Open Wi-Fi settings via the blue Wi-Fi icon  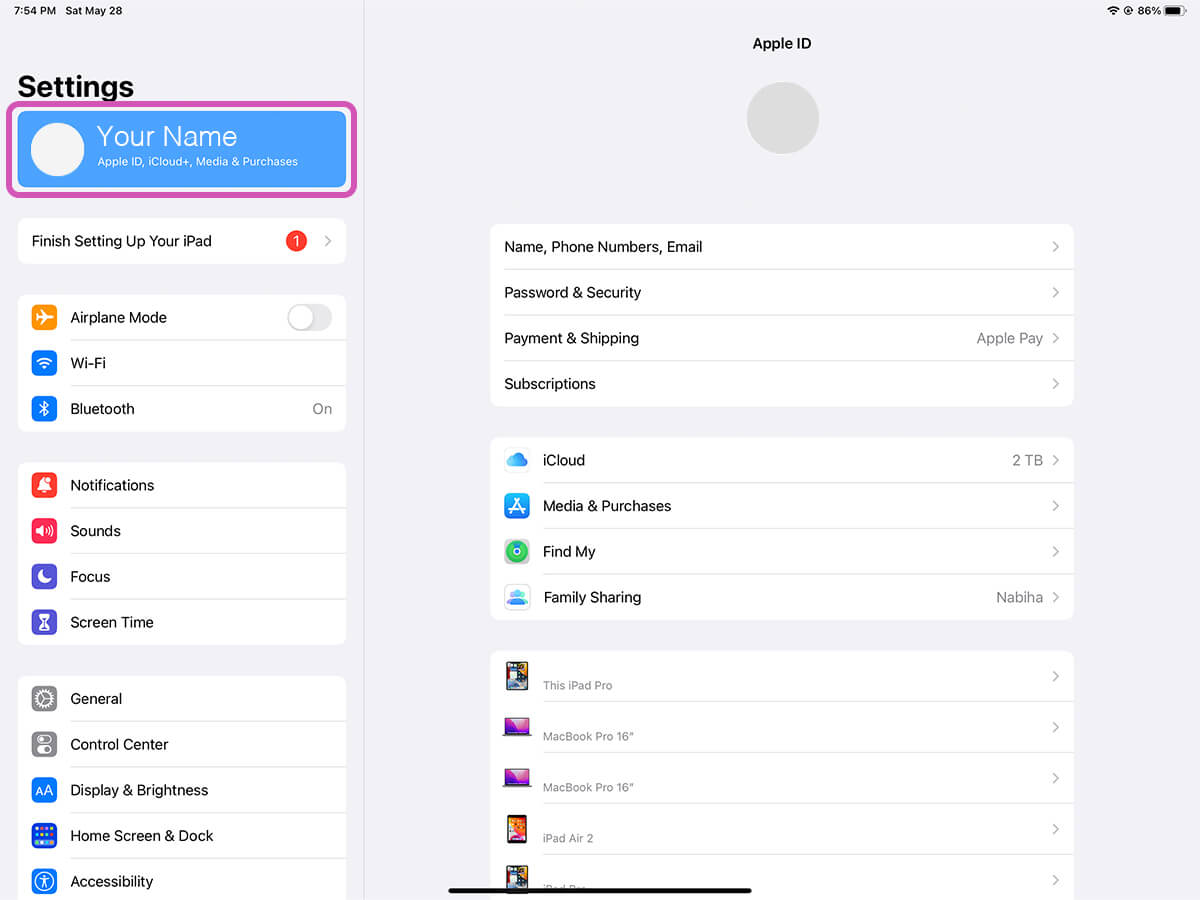pos(44,363)
